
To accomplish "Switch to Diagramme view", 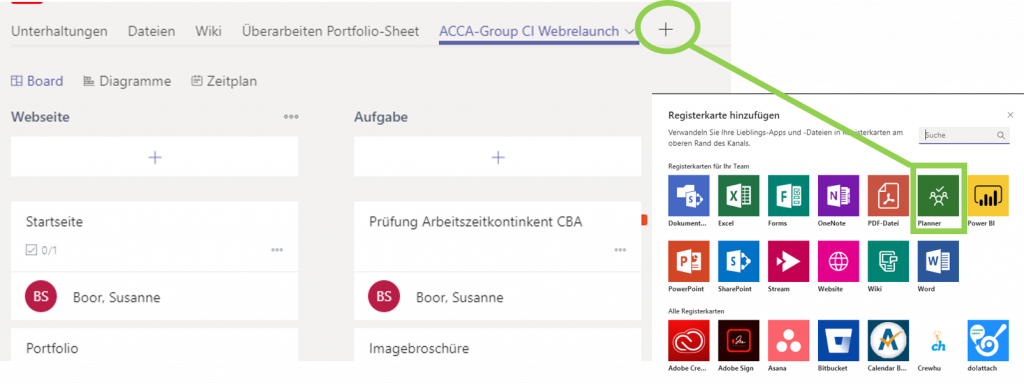I will pos(127,82).
